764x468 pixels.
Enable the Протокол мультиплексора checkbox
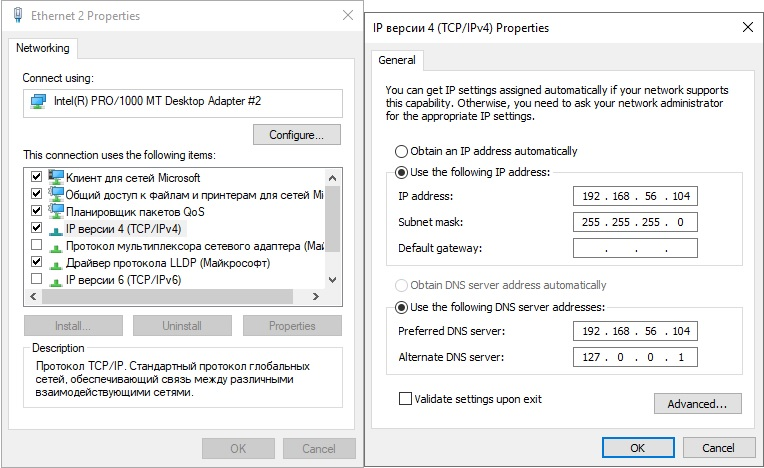point(37,245)
